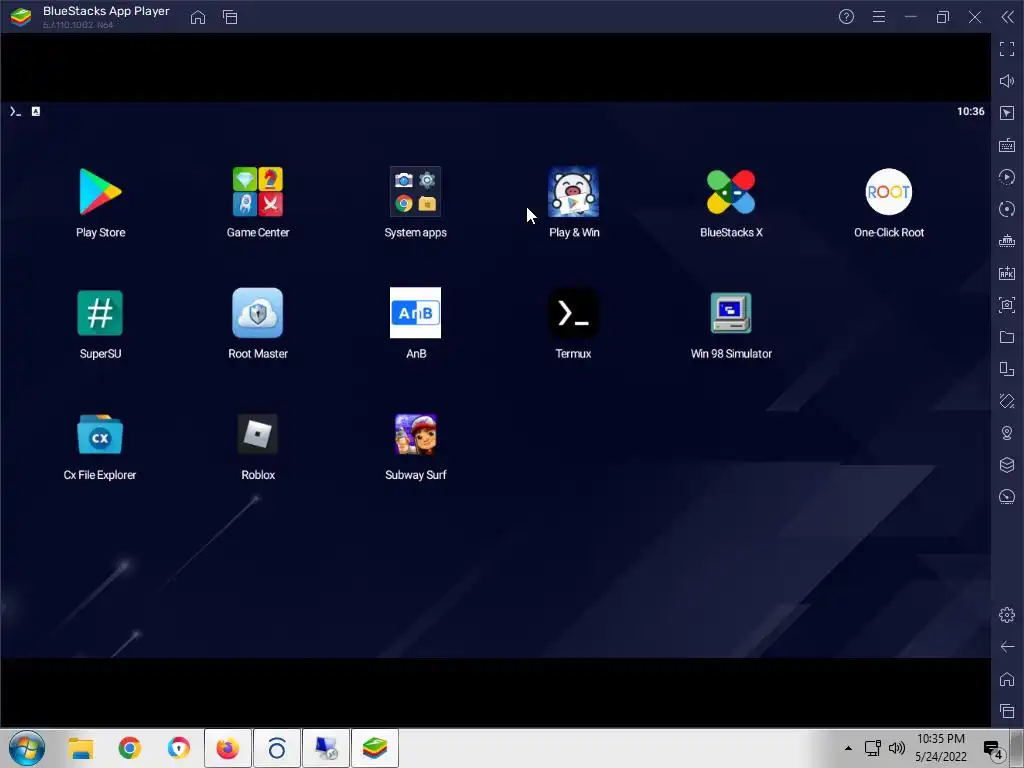Viewport: 1024px width, 768px height.
Task: Open the eco mode sidebar icon
Action: pyautogui.click(x=1007, y=497)
